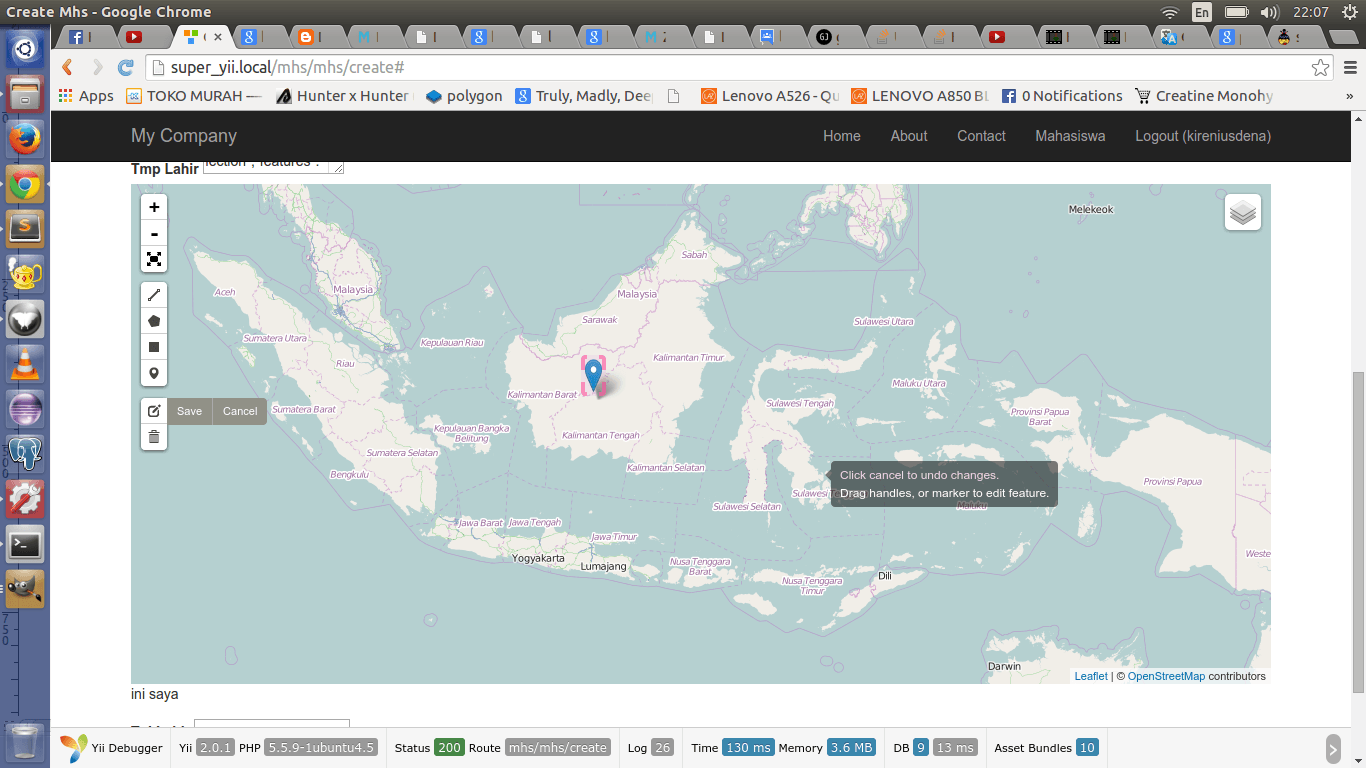Cancel the map edits
Viewport: 1366px width, 768px height.
240,411
